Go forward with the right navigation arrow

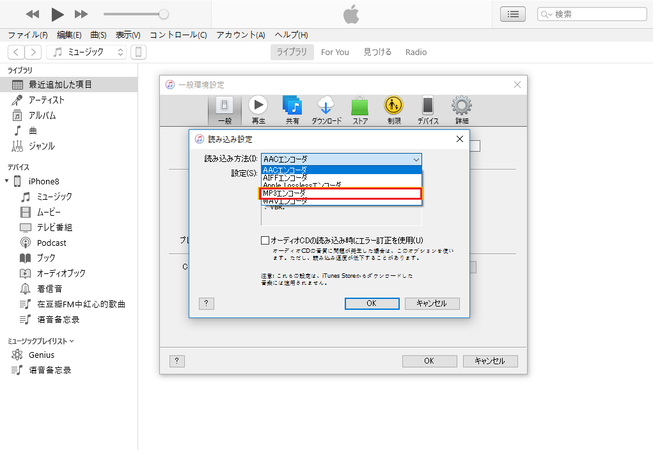33,52
